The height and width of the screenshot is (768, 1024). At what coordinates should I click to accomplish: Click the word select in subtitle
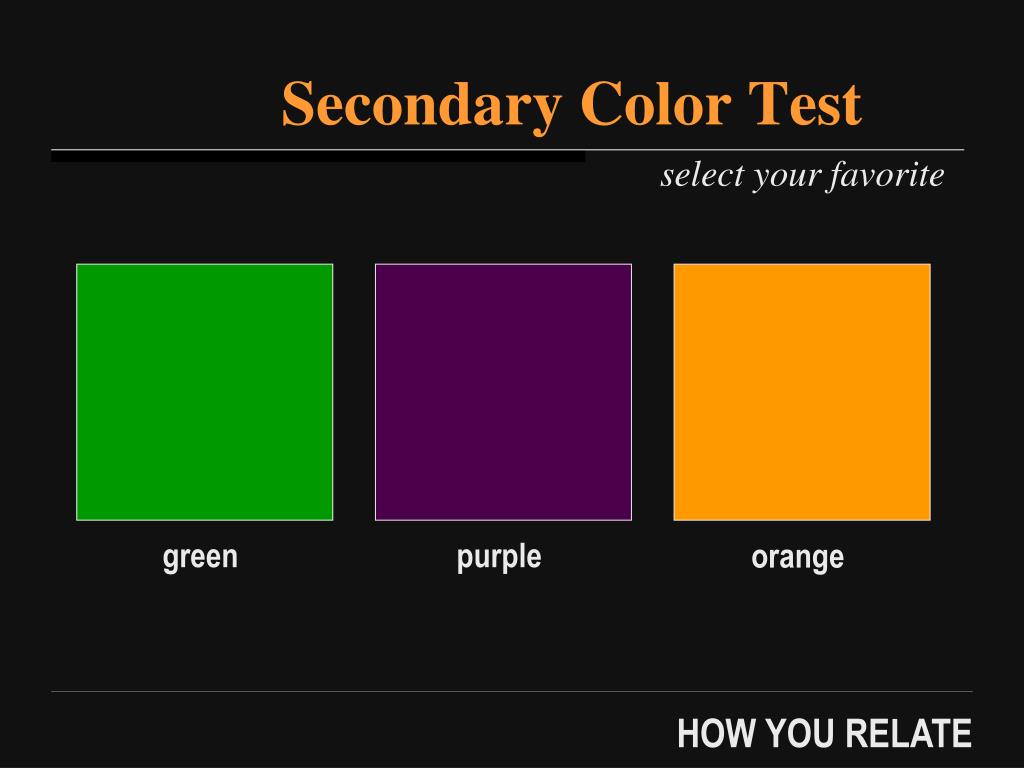(702, 175)
